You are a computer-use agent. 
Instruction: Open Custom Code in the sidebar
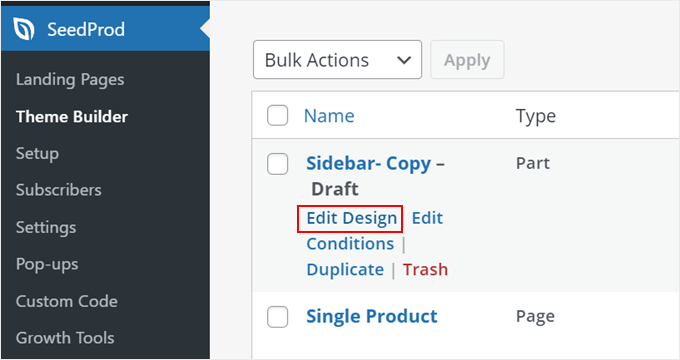pos(67,301)
